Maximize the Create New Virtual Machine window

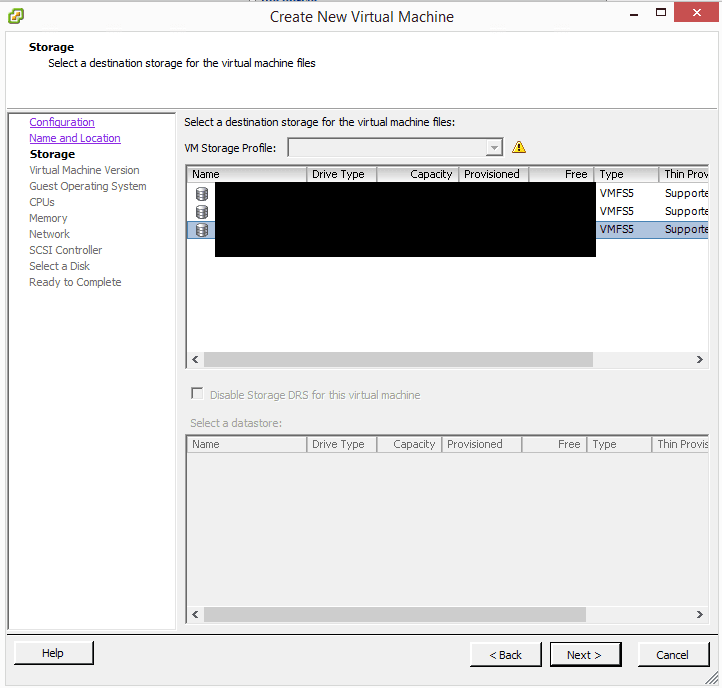point(661,13)
